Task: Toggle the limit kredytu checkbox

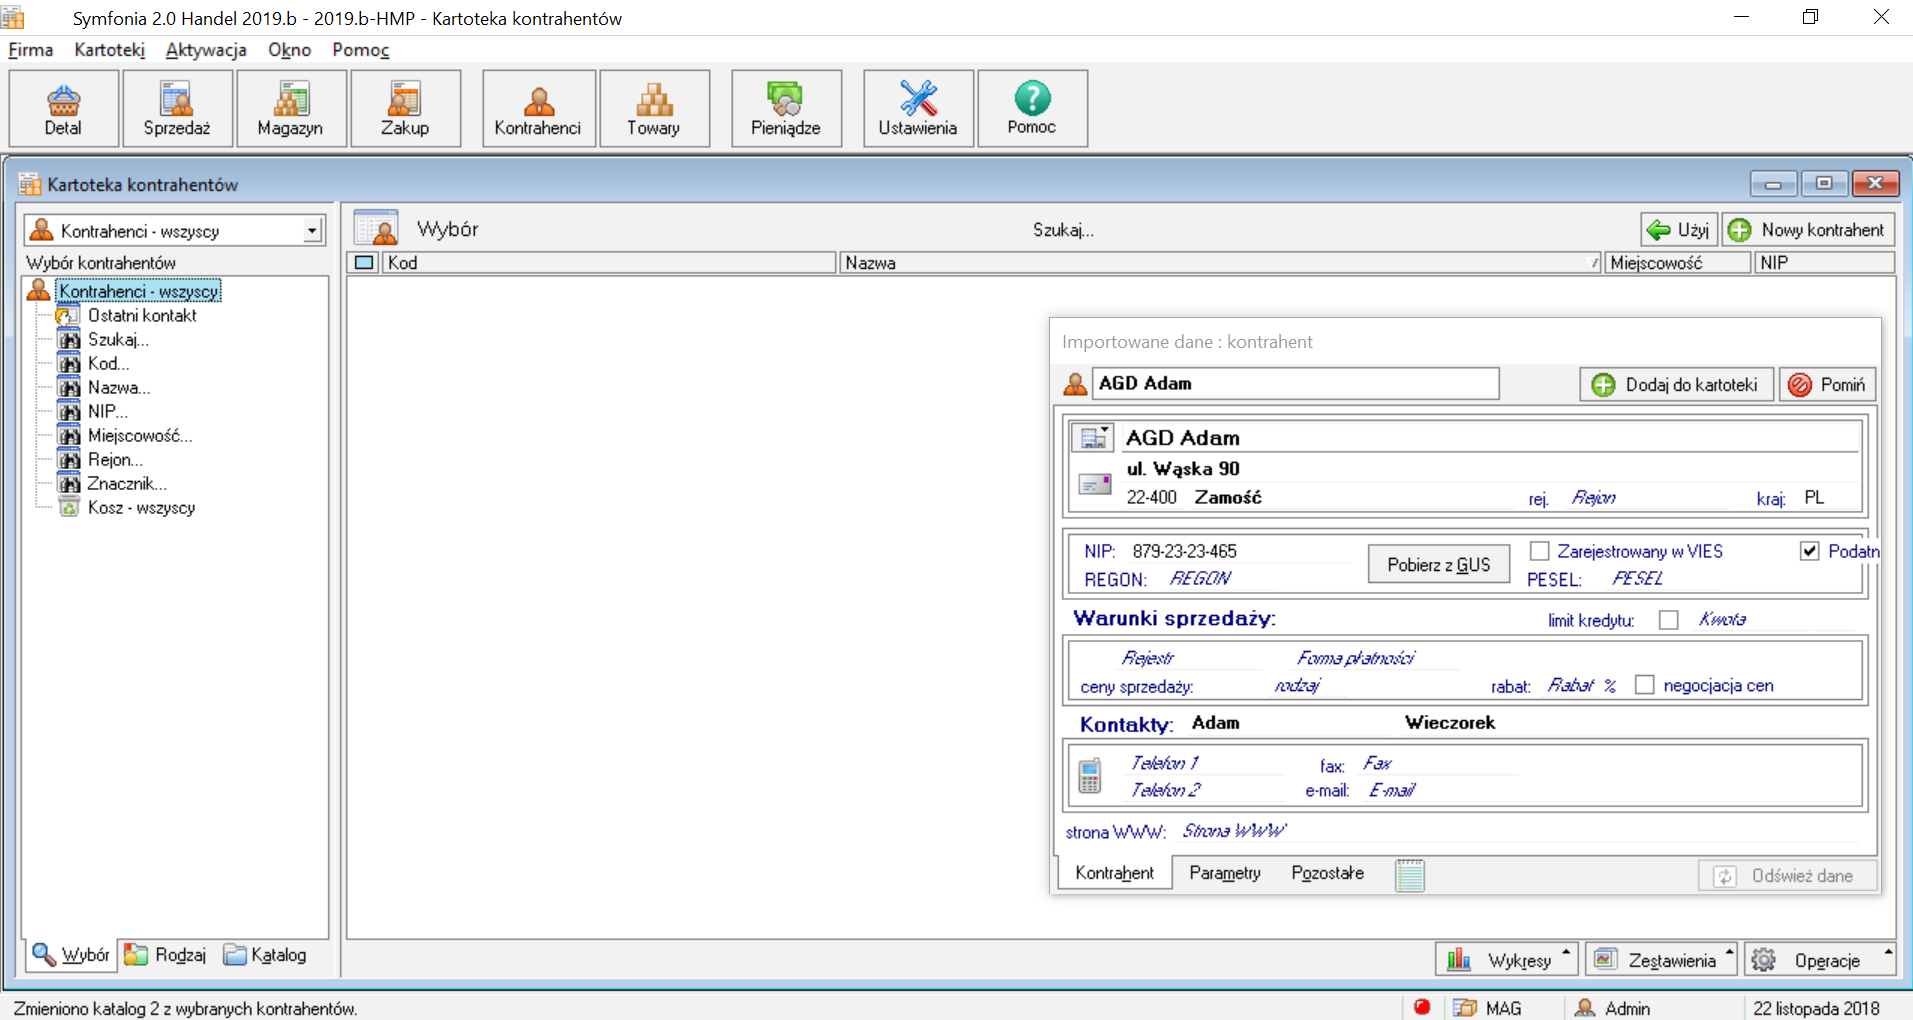Action: (x=1668, y=620)
